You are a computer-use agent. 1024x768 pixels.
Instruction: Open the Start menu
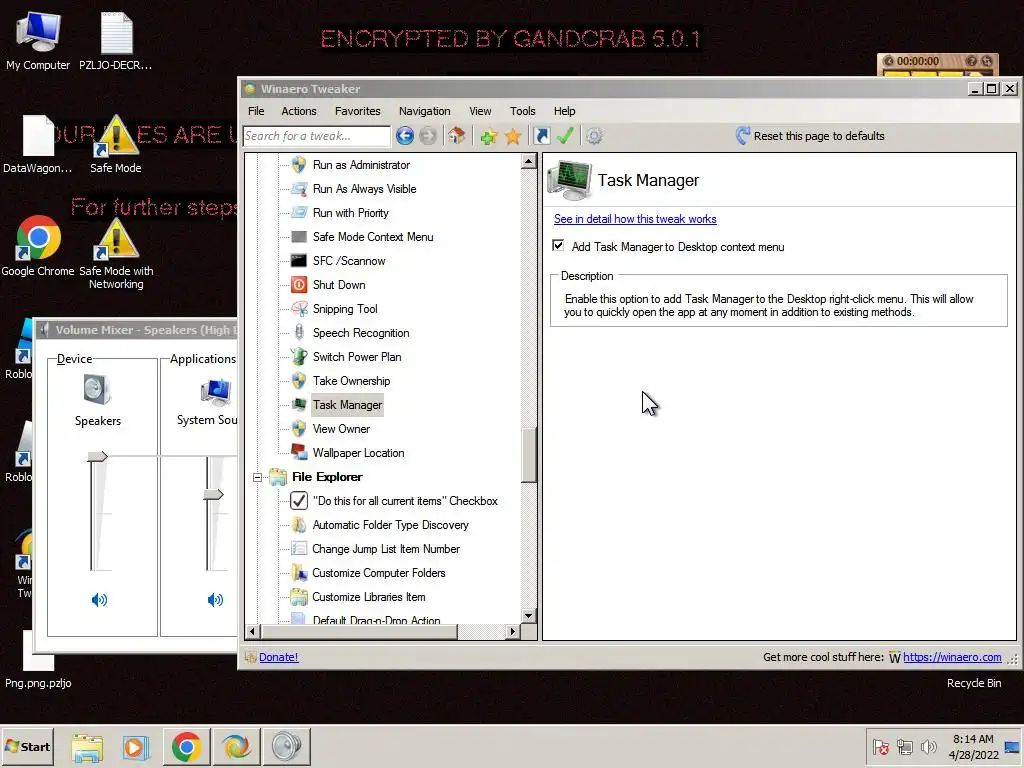[27, 746]
